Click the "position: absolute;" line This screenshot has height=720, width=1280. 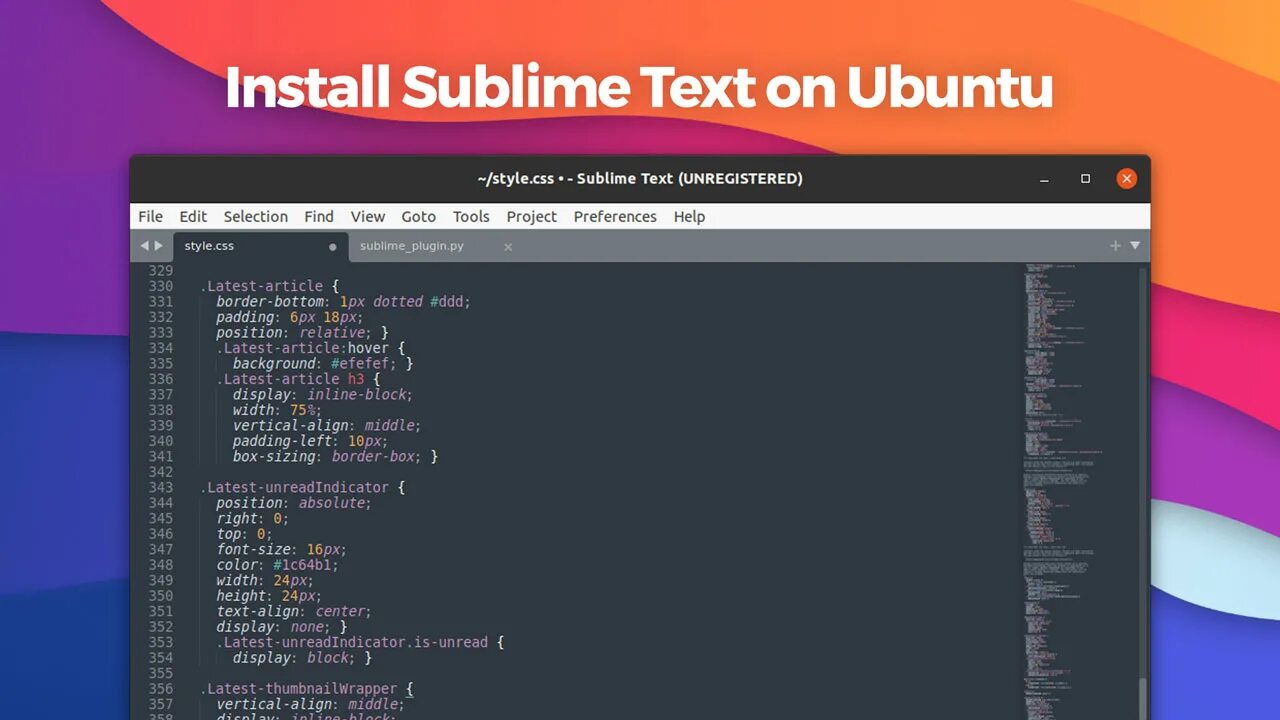pos(294,503)
